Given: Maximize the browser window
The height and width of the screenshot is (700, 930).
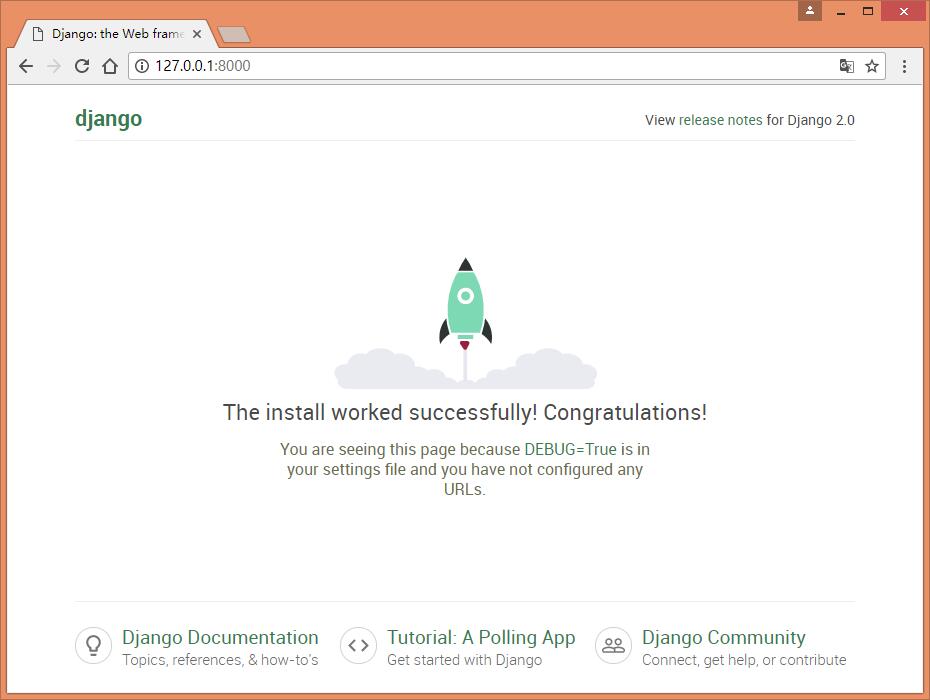Looking at the screenshot, I should (x=868, y=11).
